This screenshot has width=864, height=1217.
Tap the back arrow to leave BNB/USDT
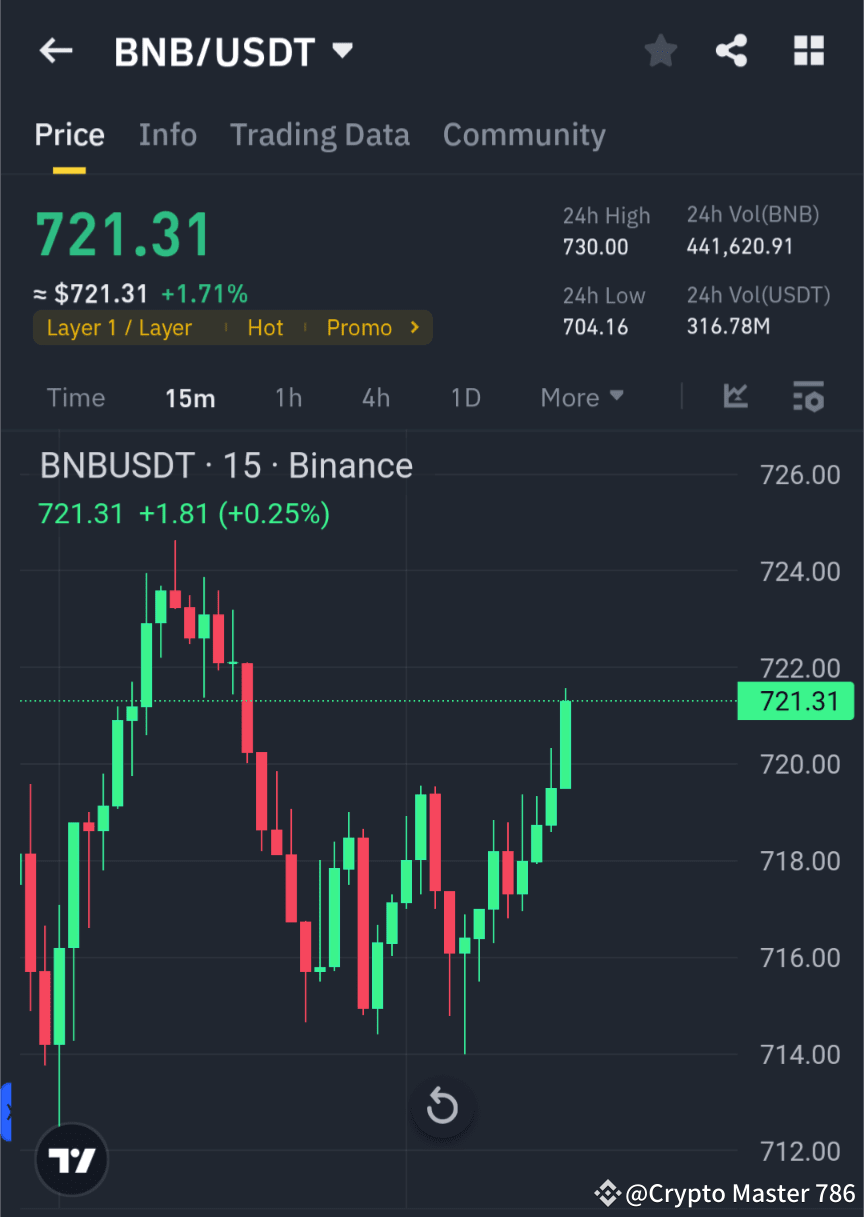pyautogui.click(x=55, y=51)
